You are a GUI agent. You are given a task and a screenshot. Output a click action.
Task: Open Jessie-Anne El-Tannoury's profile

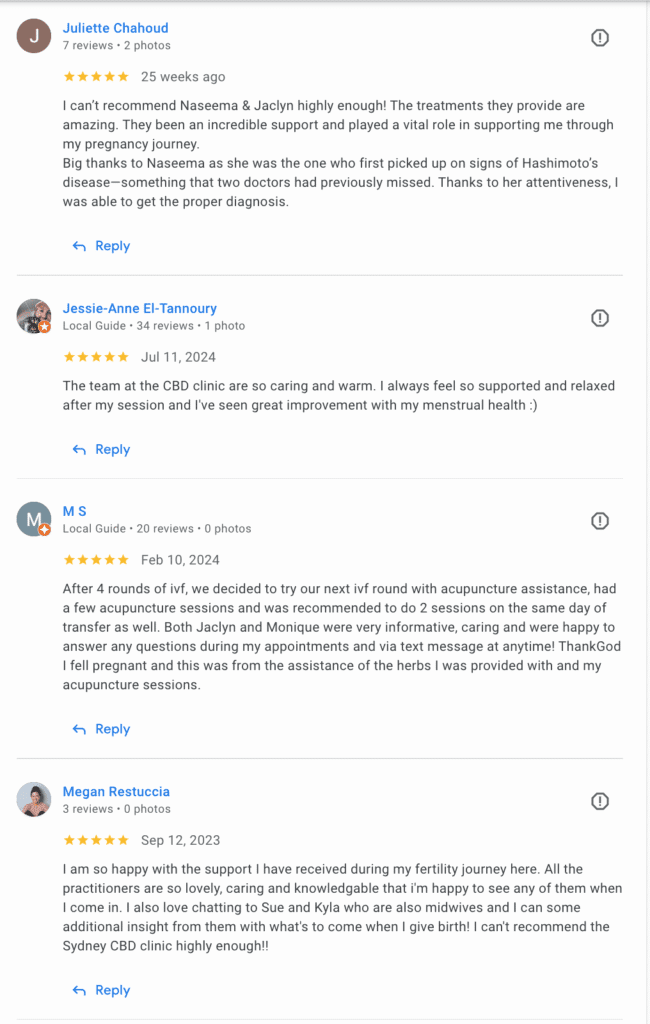[x=139, y=308]
